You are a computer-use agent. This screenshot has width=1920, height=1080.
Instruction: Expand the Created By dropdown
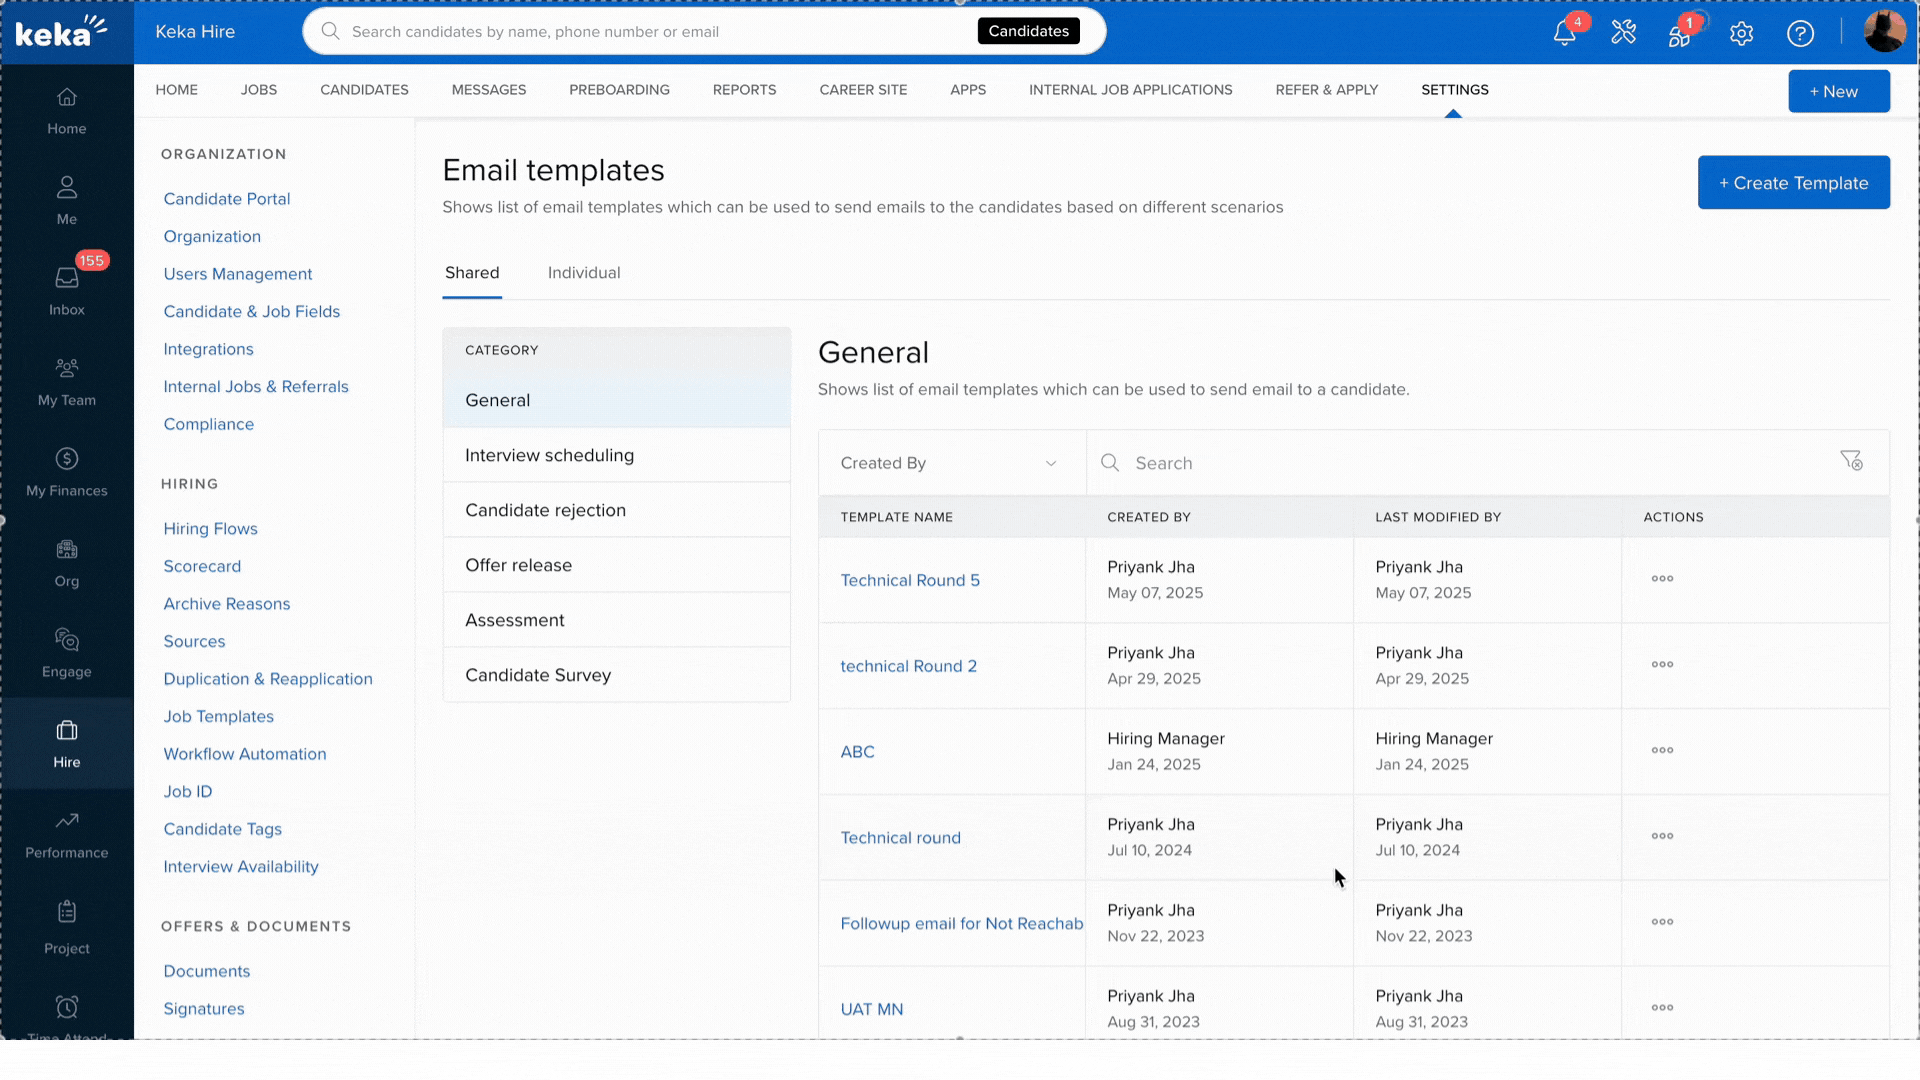click(950, 463)
